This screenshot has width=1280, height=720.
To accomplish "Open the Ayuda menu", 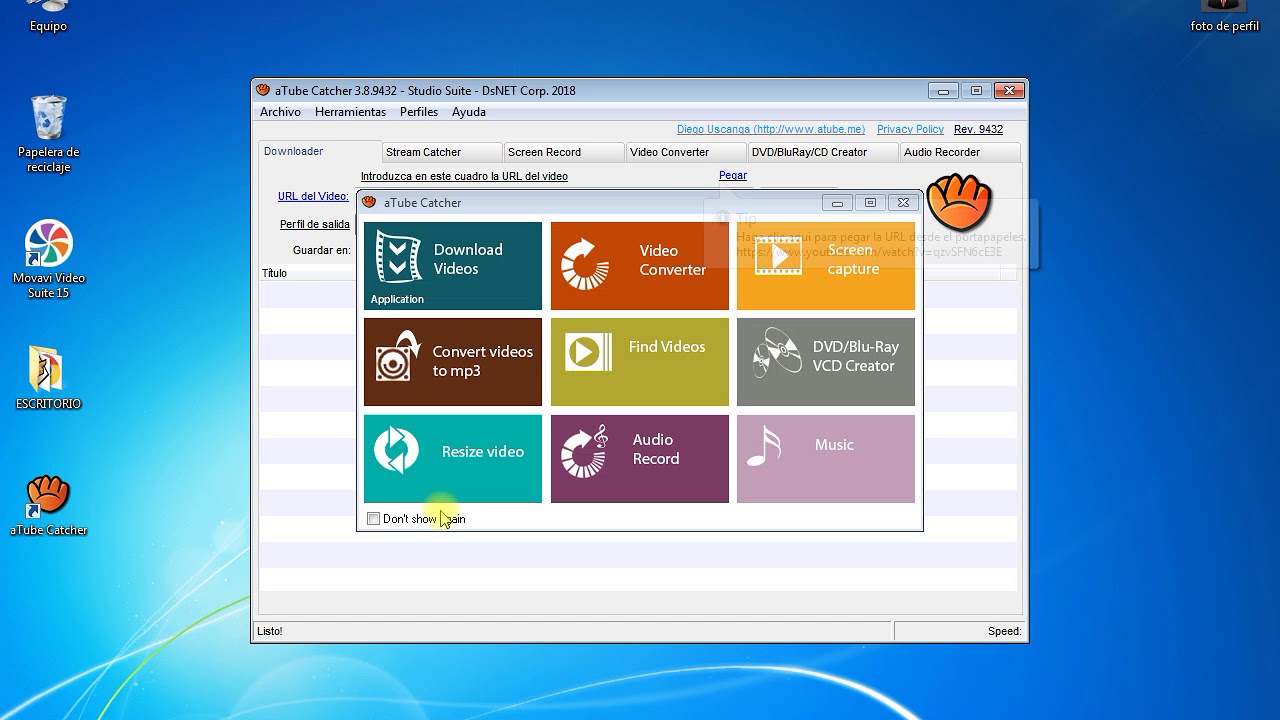I will coord(469,112).
